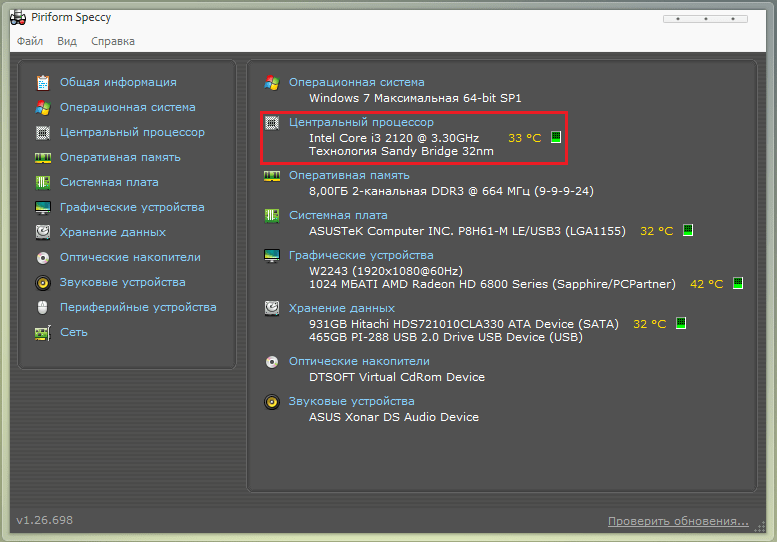Click ASUS Xonar DS Audio Device text
Viewport: 777px width, 542px height.
(x=394, y=417)
